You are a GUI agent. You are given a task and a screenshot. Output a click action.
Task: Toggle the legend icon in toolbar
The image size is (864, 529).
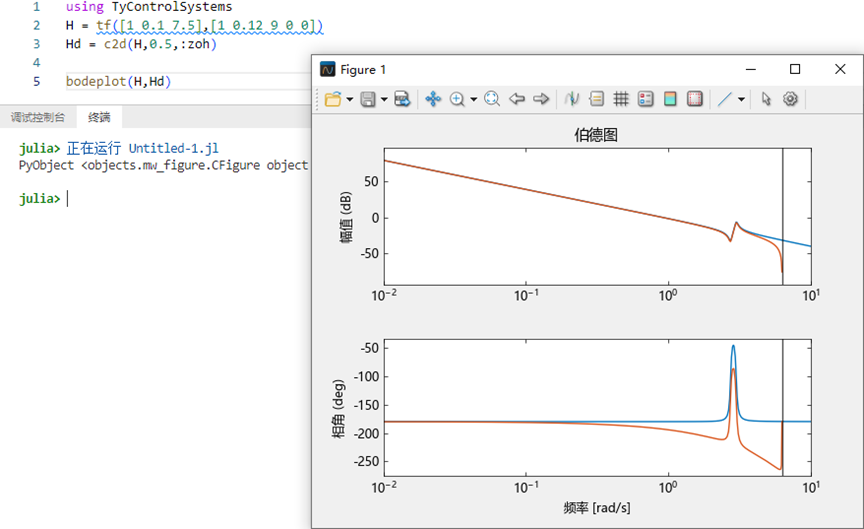[x=645, y=99]
